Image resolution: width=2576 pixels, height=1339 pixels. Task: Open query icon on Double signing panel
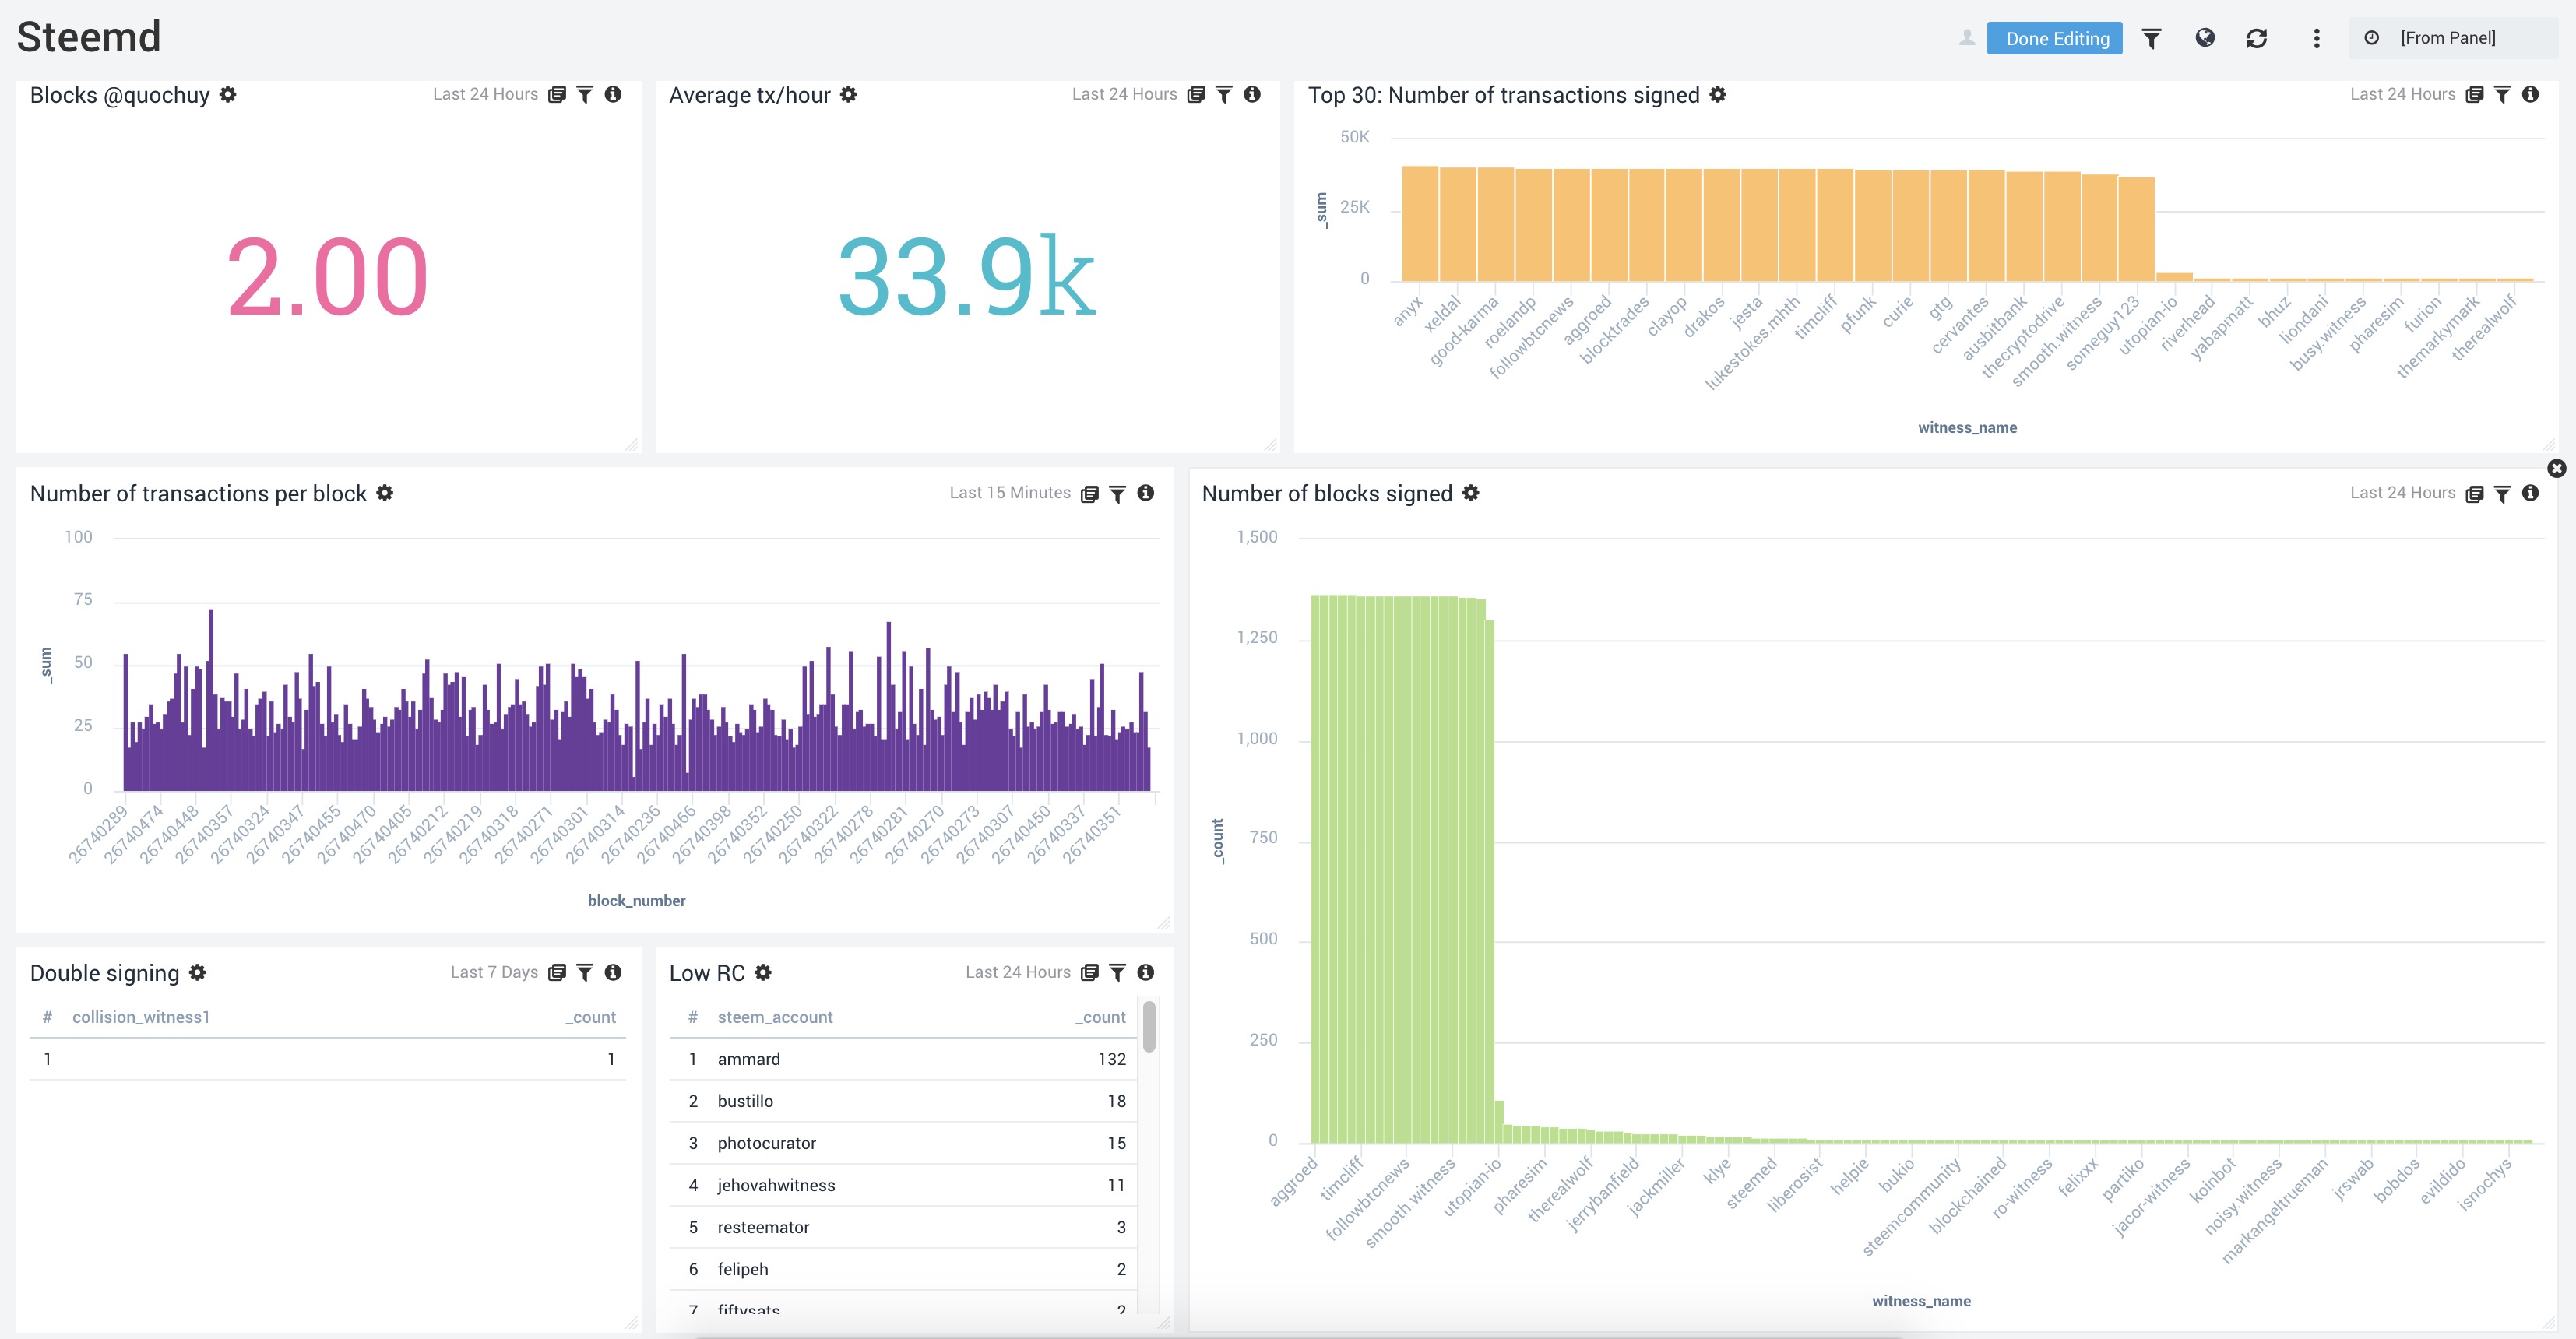click(557, 972)
